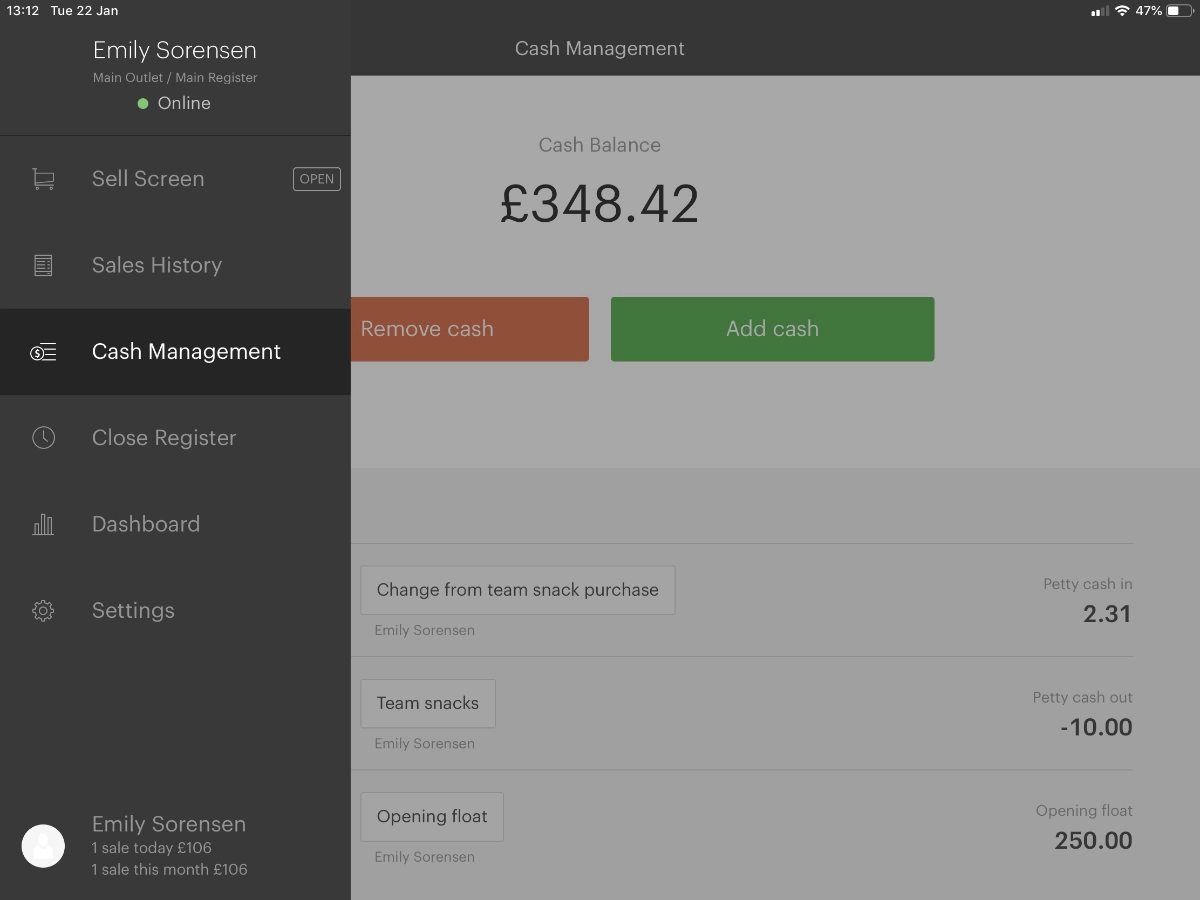
Task: Tap the 13:12 clock in status bar
Action: (22, 11)
